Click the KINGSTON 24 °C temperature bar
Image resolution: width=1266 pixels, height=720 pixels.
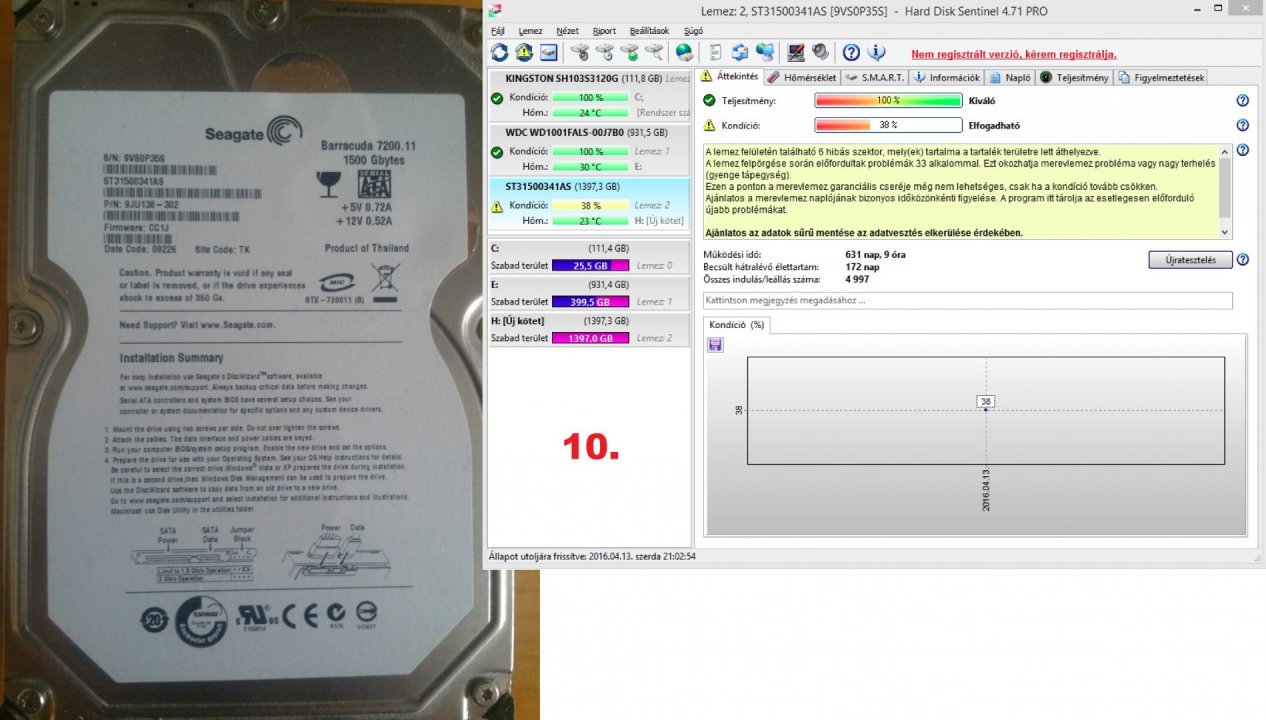pyautogui.click(x=590, y=113)
